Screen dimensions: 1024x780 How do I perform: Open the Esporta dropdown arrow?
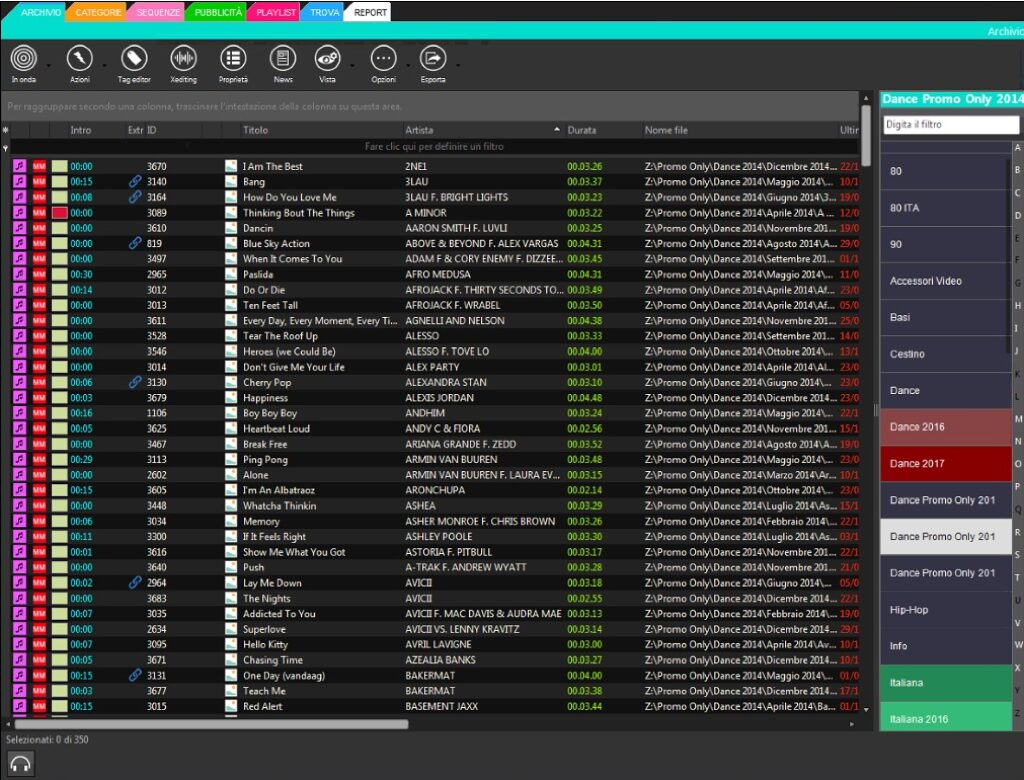point(457,66)
